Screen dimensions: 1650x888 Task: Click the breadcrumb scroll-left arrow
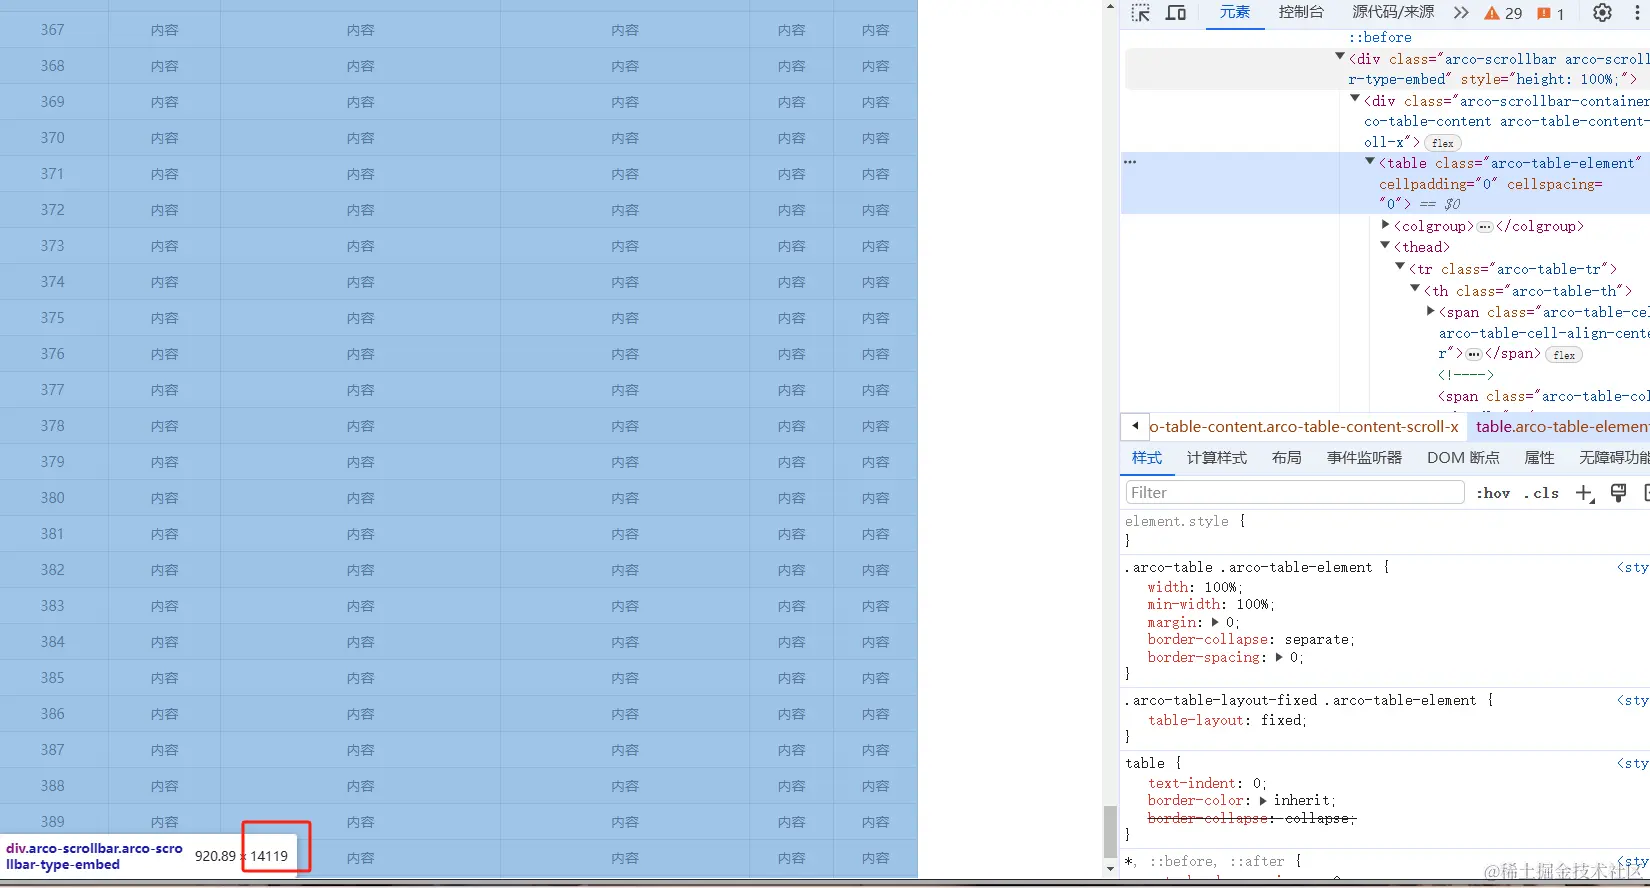1135,426
